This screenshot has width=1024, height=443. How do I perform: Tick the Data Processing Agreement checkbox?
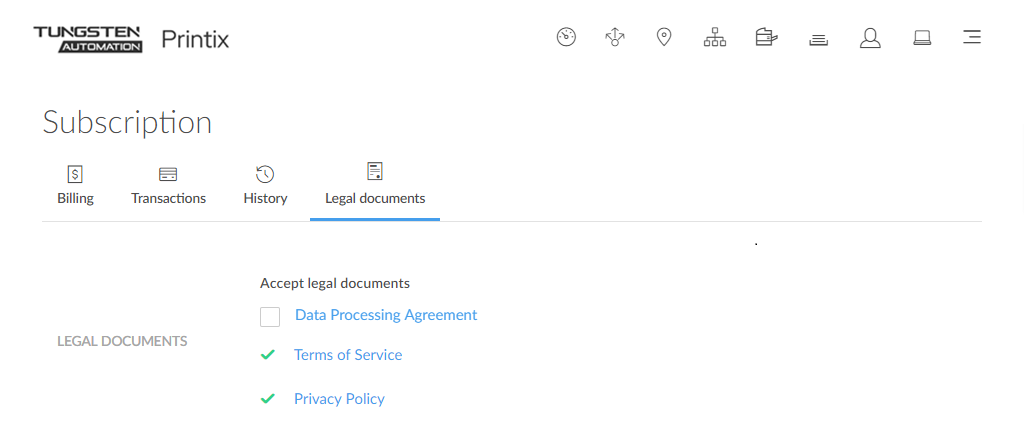[x=270, y=317]
